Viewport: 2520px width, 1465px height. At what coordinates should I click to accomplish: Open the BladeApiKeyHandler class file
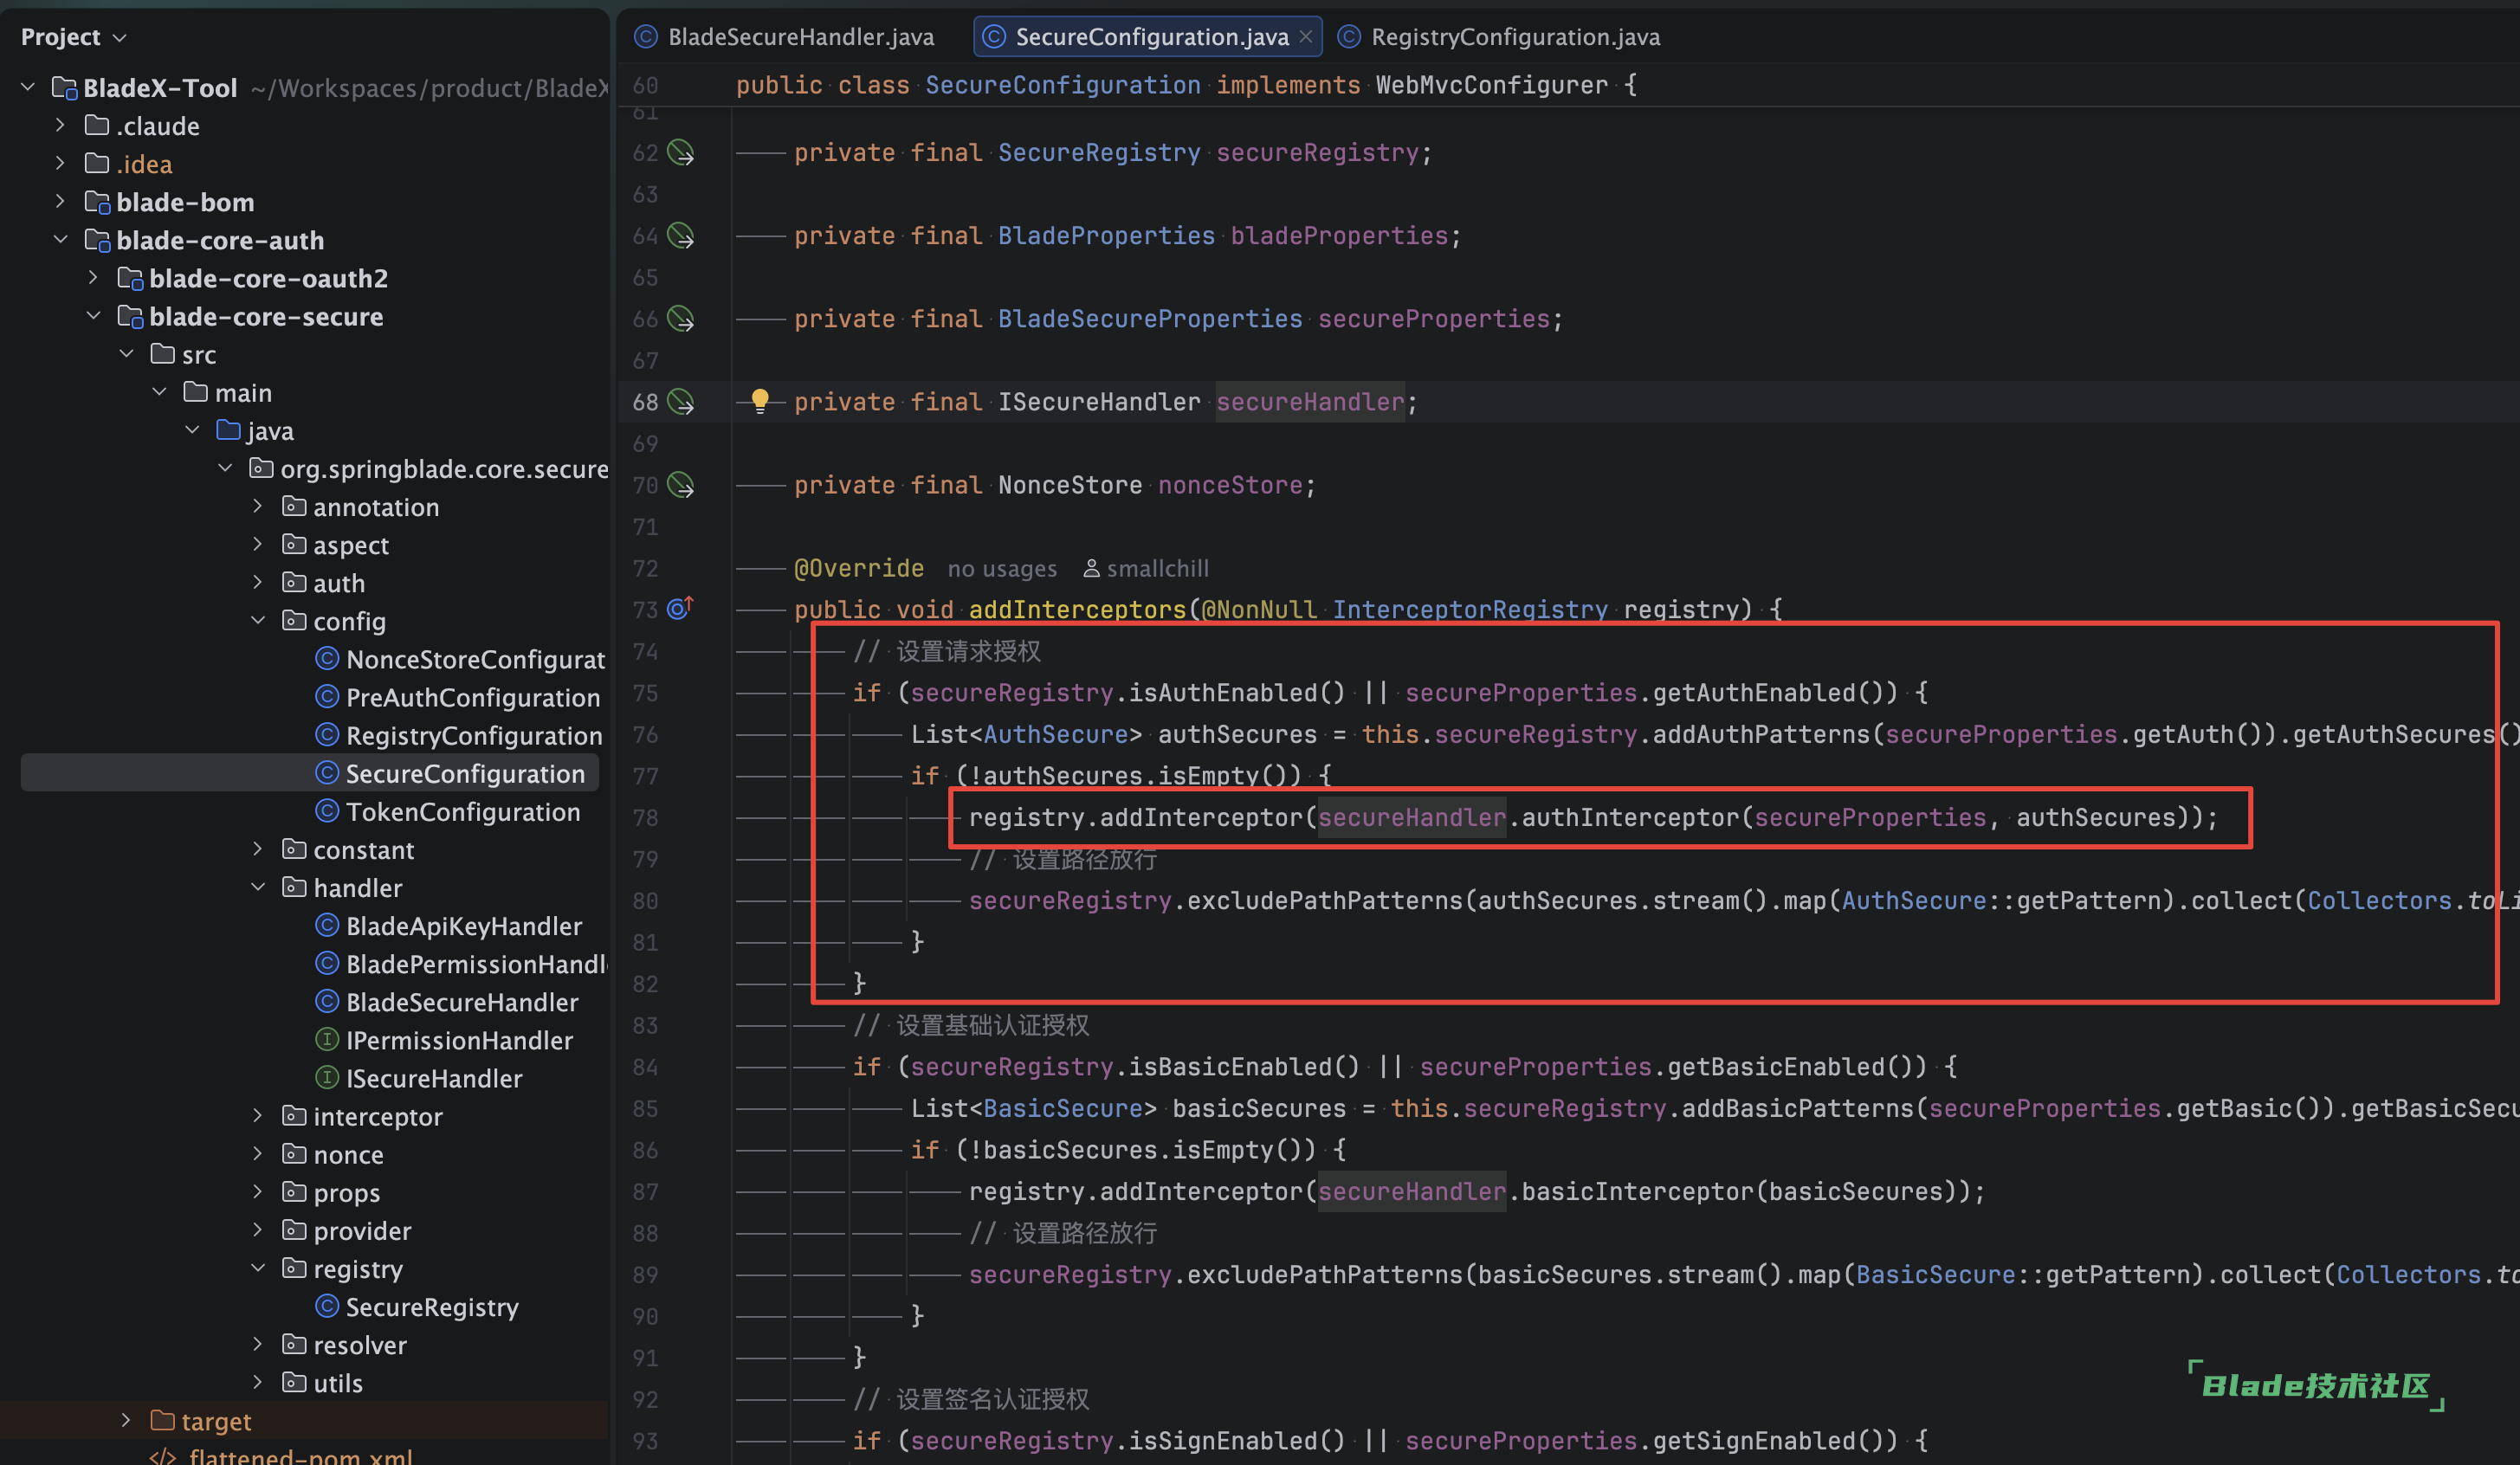[x=463, y=926]
